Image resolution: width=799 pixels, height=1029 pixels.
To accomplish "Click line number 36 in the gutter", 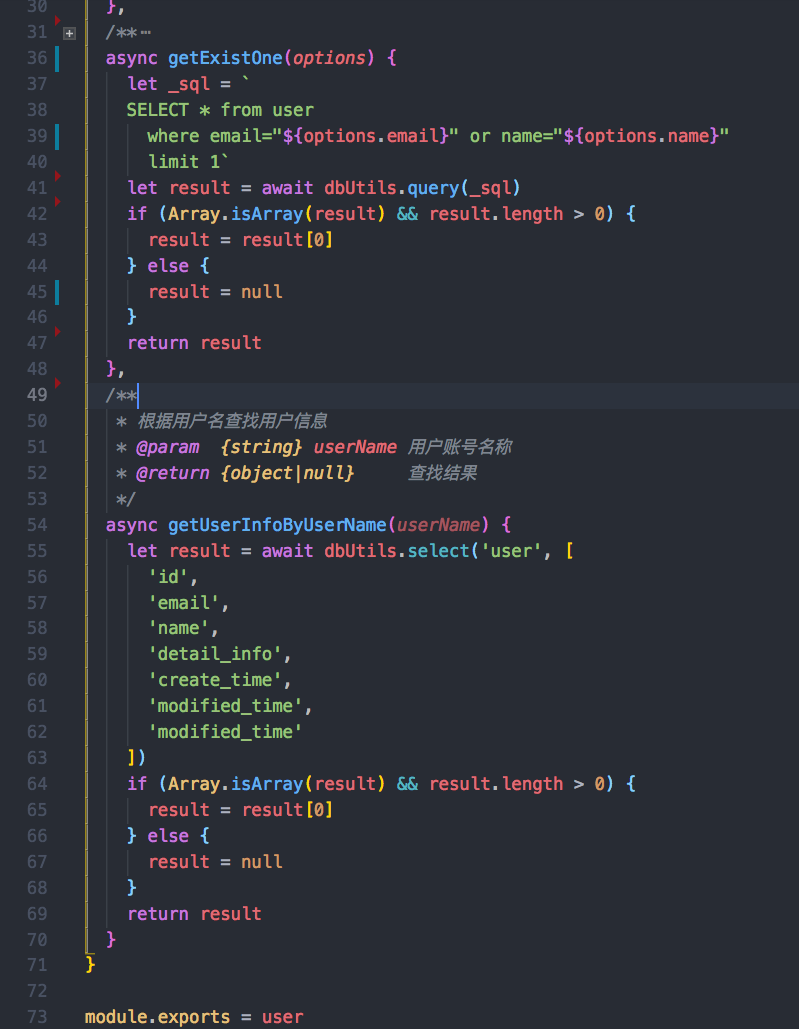I will 37,58.
